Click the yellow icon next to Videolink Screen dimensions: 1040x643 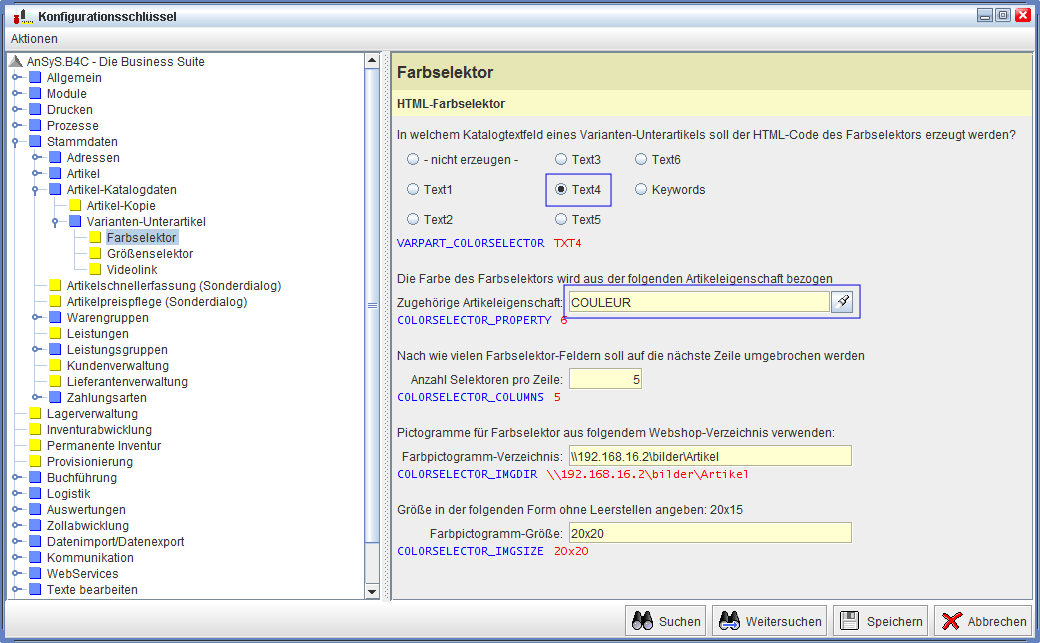(96, 270)
